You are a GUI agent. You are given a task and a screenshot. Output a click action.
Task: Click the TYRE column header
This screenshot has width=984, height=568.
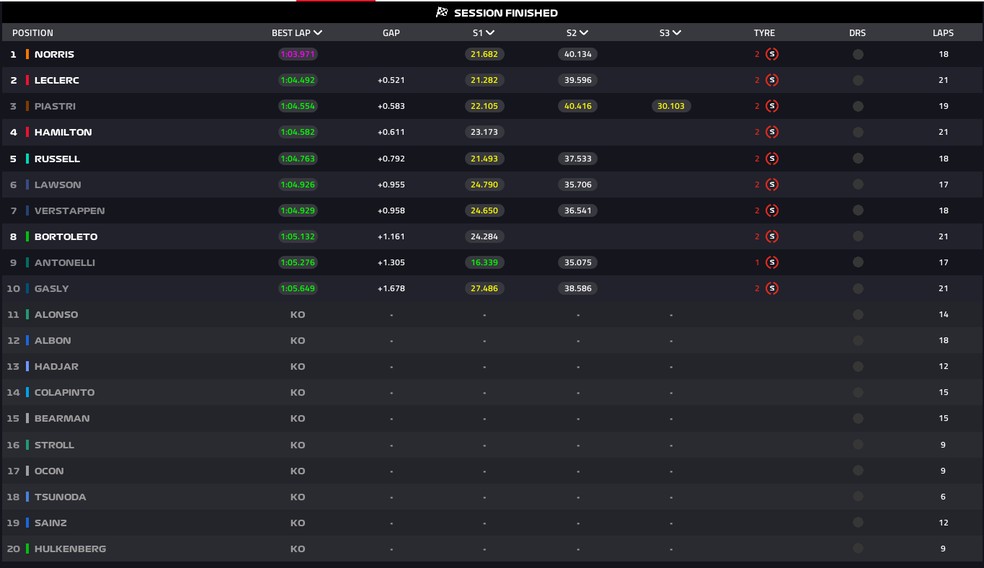pyautogui.click(x=764, y=33)
